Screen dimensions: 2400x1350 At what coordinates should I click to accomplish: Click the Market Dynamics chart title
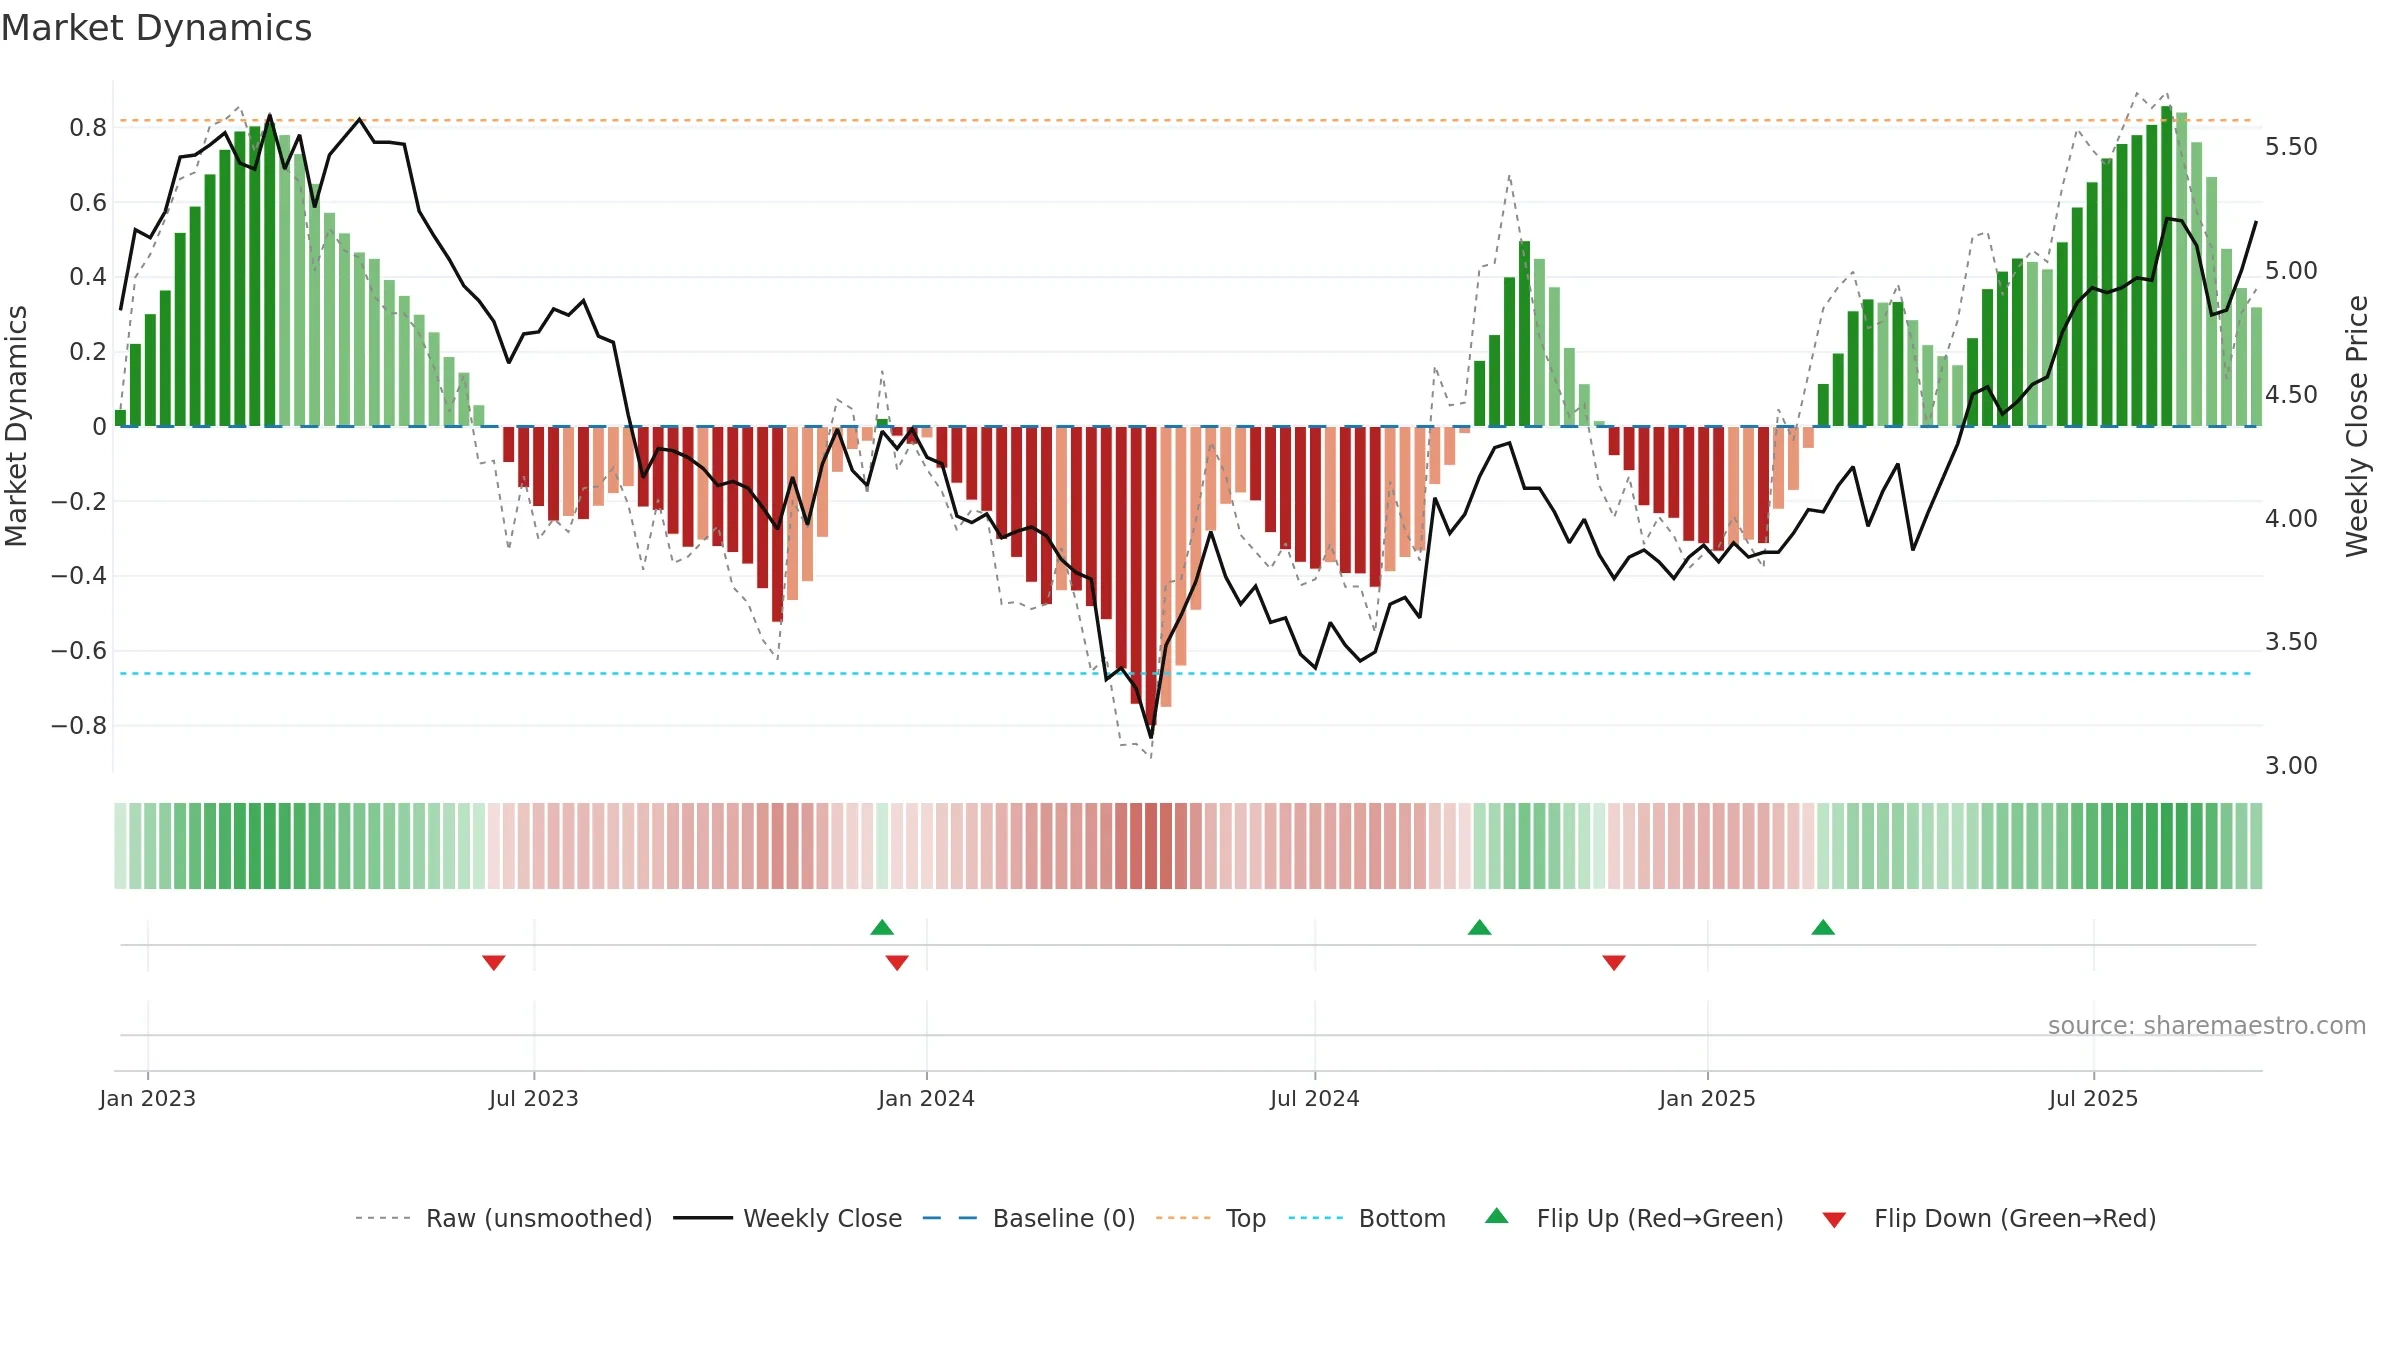tap(157, 28)
